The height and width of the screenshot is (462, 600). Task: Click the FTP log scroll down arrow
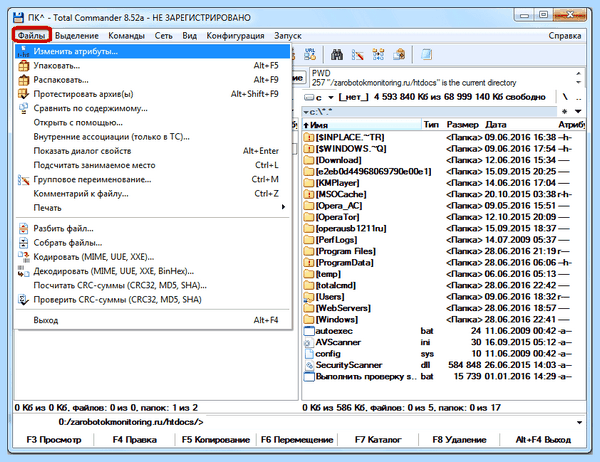click(579, 82)
